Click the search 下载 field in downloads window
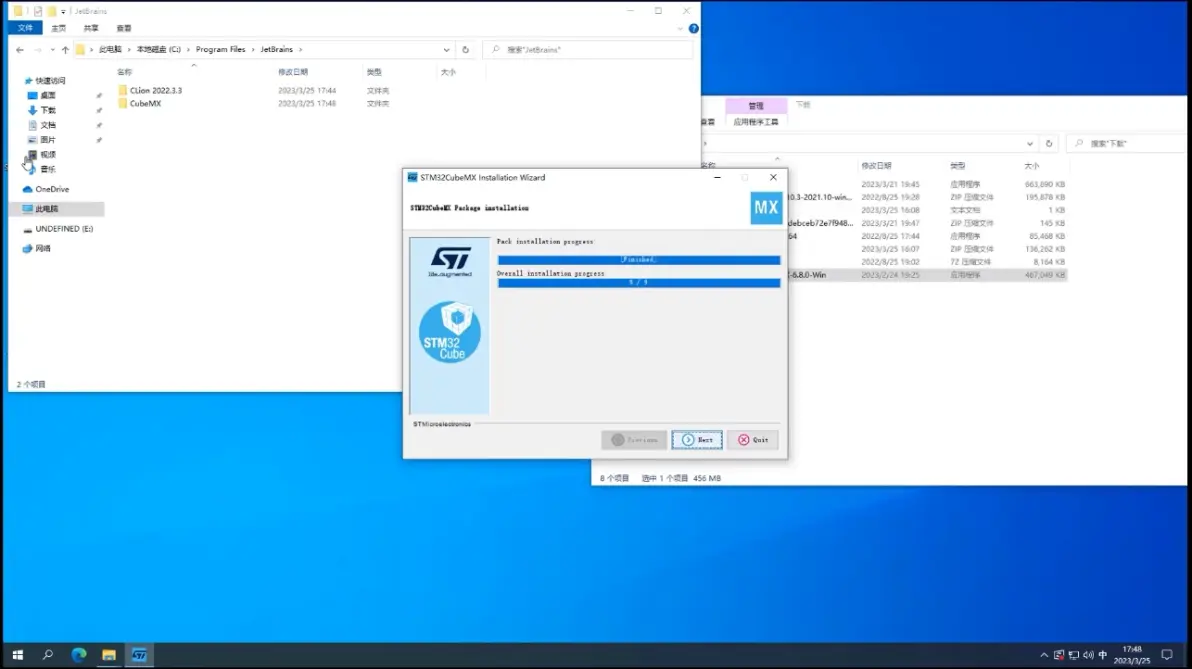Viewport: 1192px width, 669px height. [1127, 144]
